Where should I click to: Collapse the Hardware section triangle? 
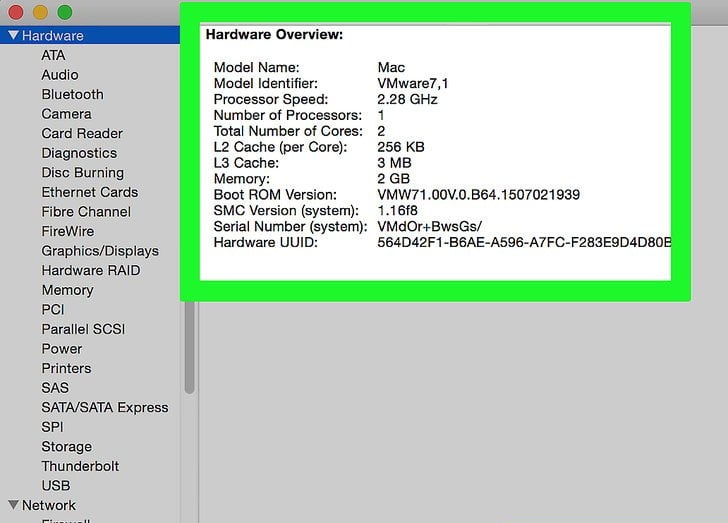click(13, 35)
